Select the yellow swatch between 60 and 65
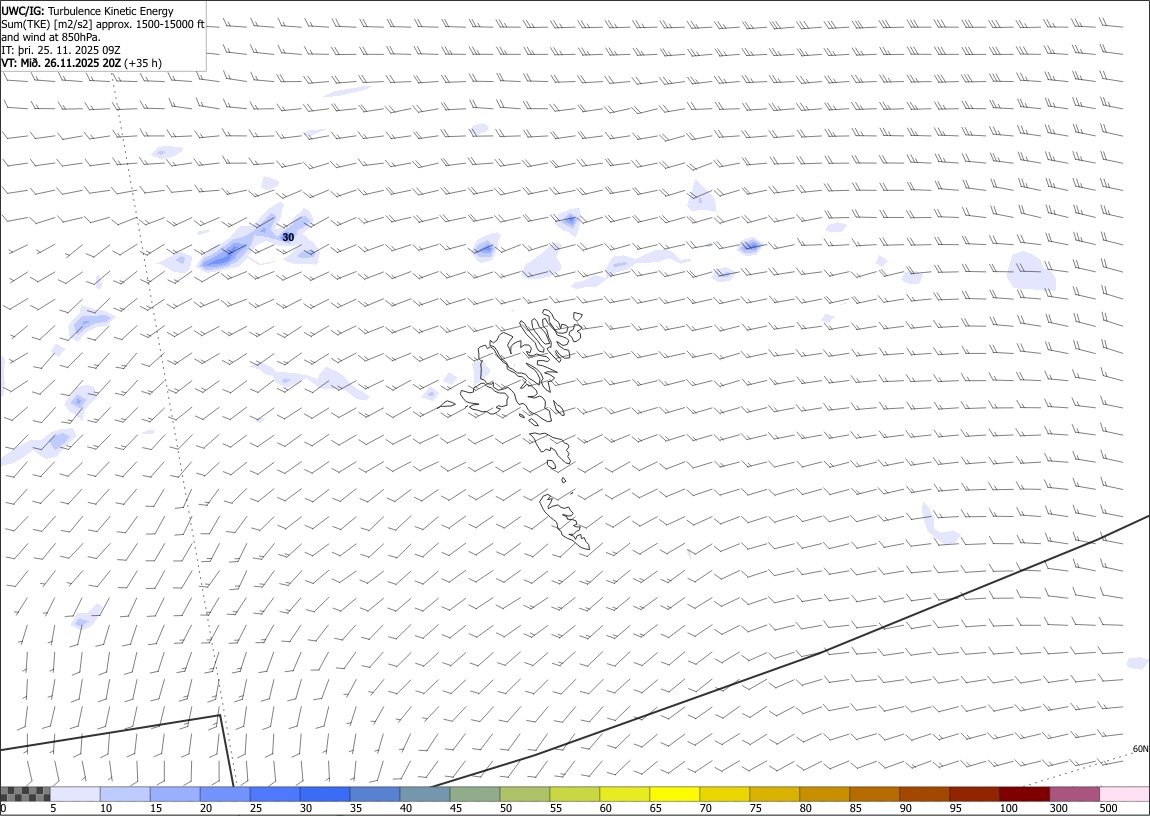 tap(624, 794)
